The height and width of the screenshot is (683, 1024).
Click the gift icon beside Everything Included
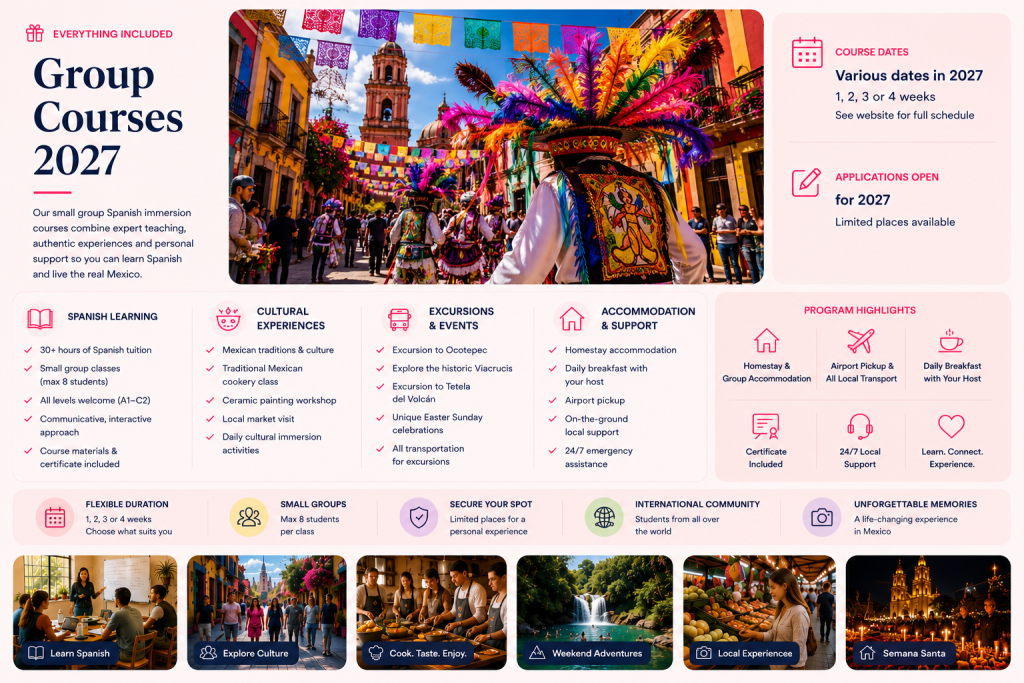[35, 33]
